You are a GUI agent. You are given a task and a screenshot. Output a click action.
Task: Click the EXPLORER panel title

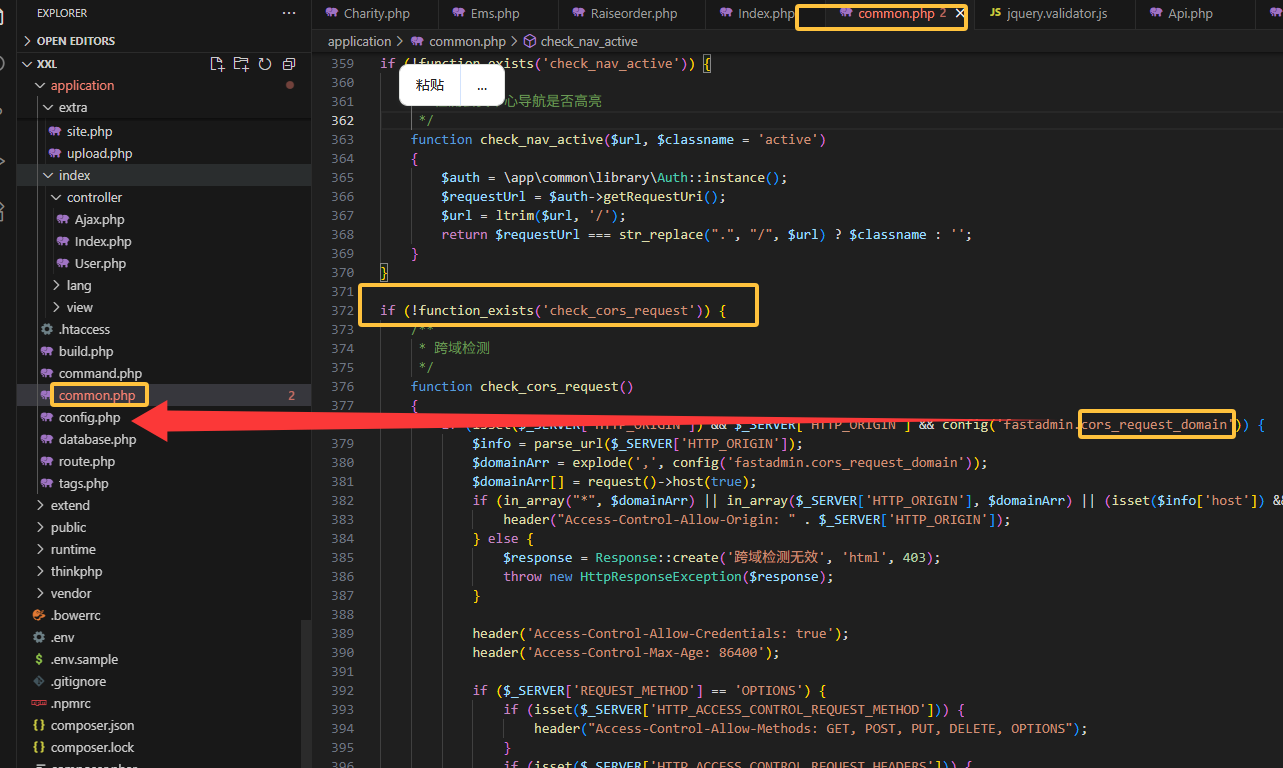pyautogui.click(x=62, y=13)
